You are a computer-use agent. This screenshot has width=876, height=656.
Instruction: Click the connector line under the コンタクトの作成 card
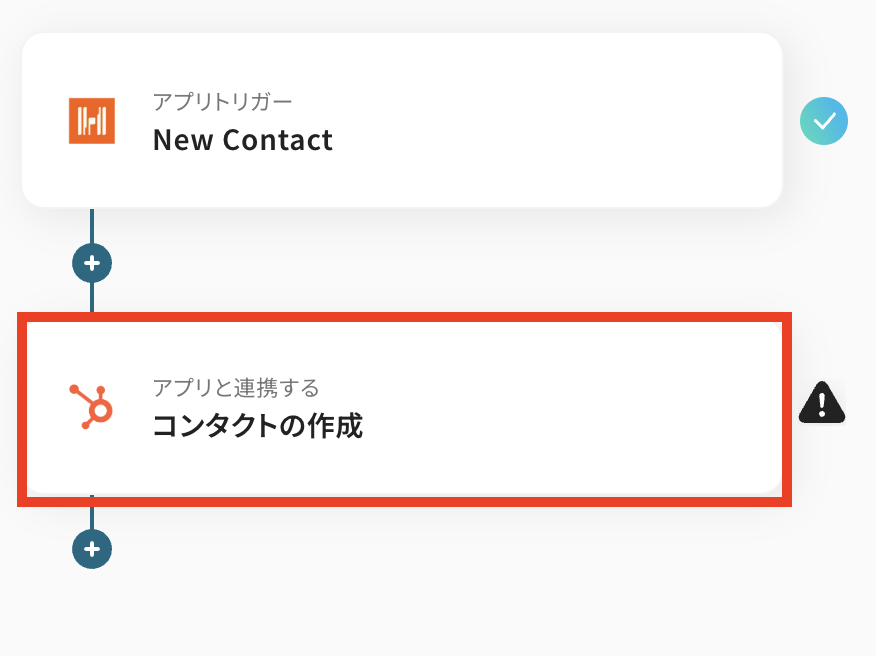coord(92,518)
